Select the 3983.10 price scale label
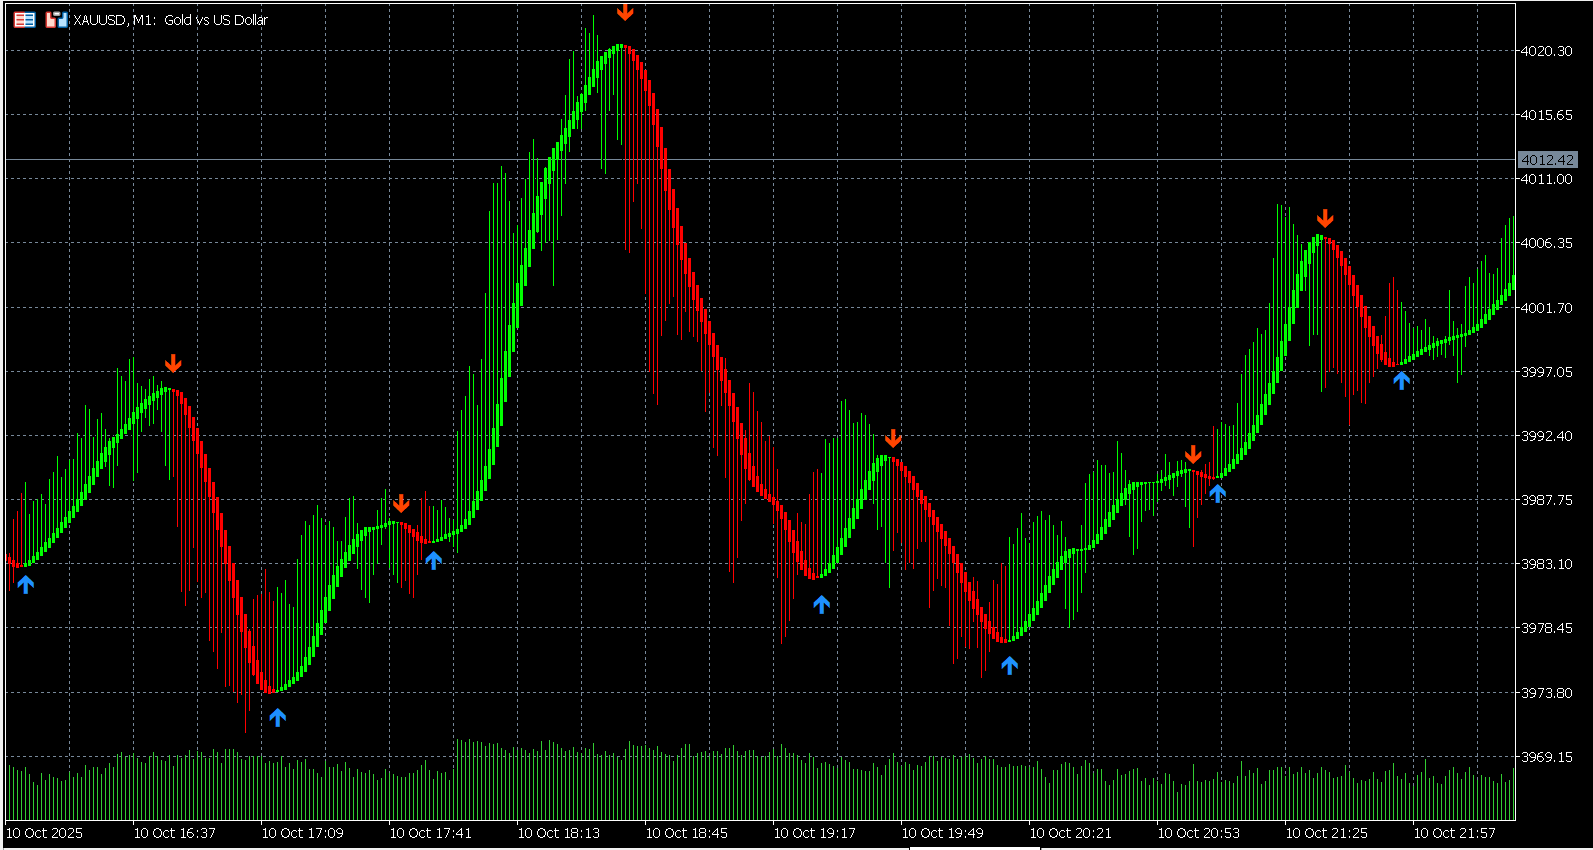This screenshot has height=850, width=1593. 1547,564
